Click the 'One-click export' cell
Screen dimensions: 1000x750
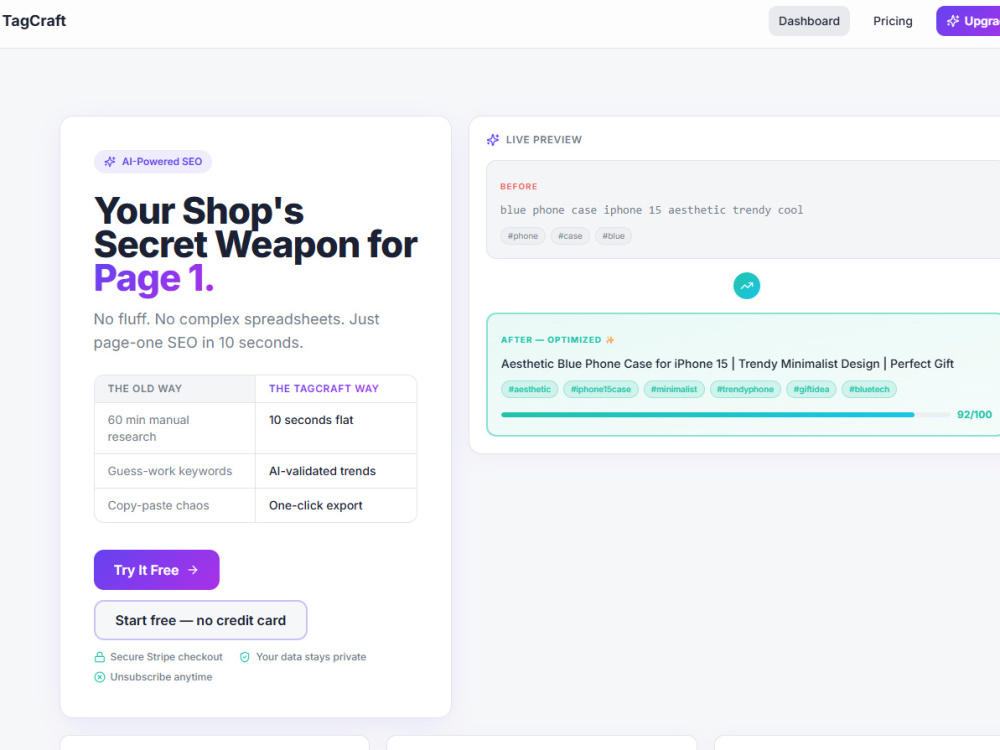point(336,505)
